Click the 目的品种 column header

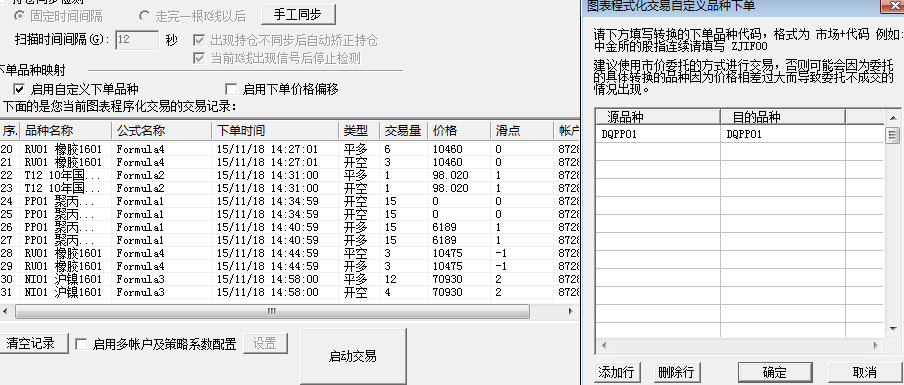click(x=783, y=117)
